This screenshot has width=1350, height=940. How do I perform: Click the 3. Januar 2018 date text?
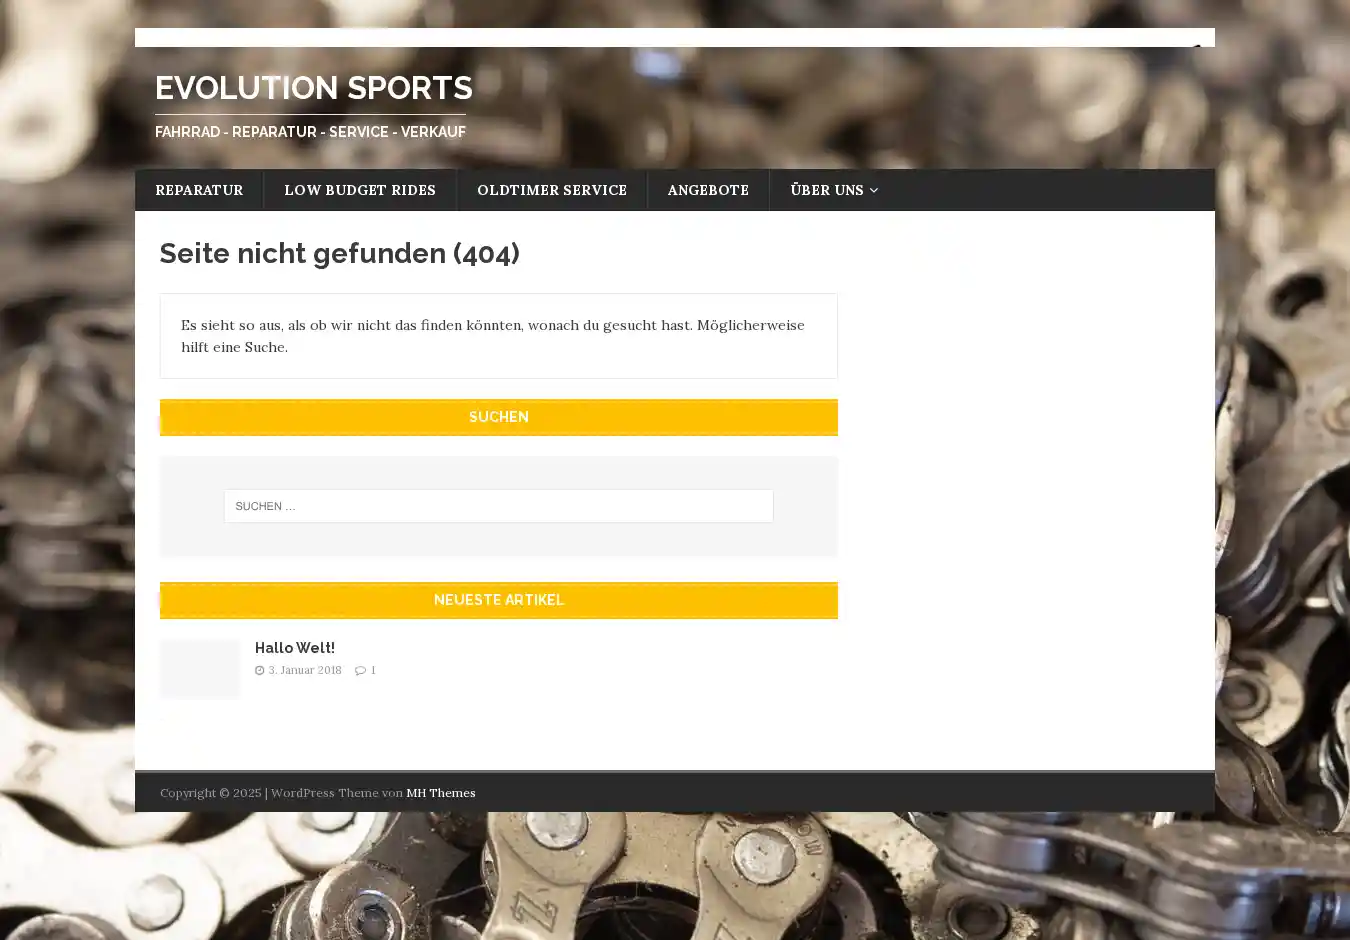305,671
